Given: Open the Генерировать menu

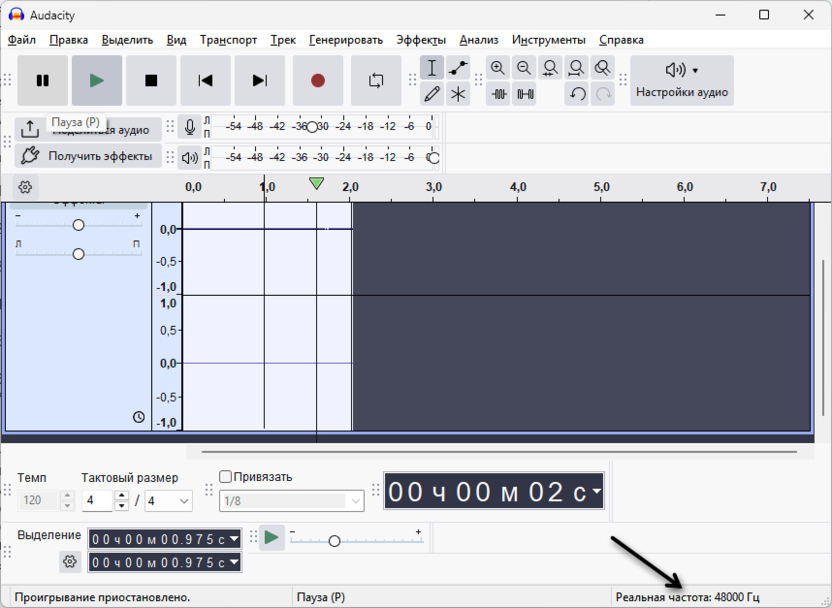Looking at the screenshot, I should tap(346, 40).
